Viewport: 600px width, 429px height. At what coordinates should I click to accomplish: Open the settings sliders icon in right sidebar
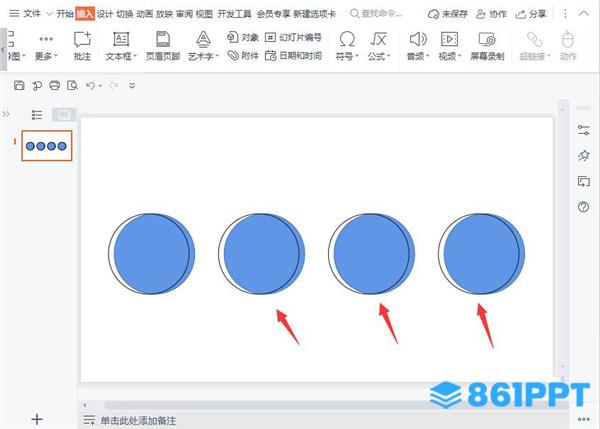click(x=584, y=130)
